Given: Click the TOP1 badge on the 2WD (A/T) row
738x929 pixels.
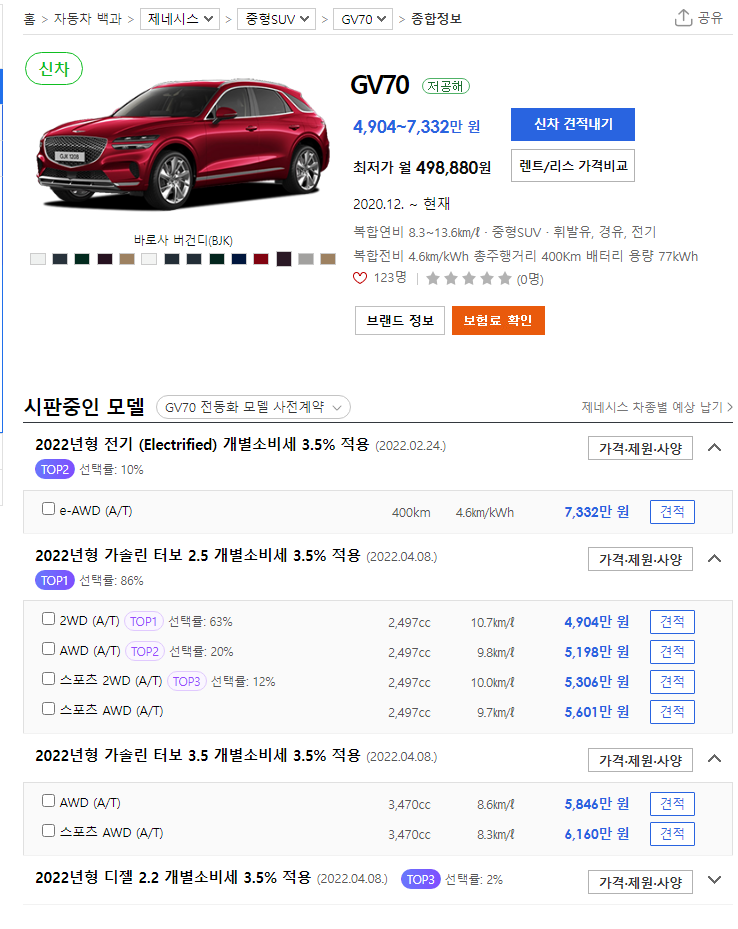Looking at the screenshot, I should 143,622.
